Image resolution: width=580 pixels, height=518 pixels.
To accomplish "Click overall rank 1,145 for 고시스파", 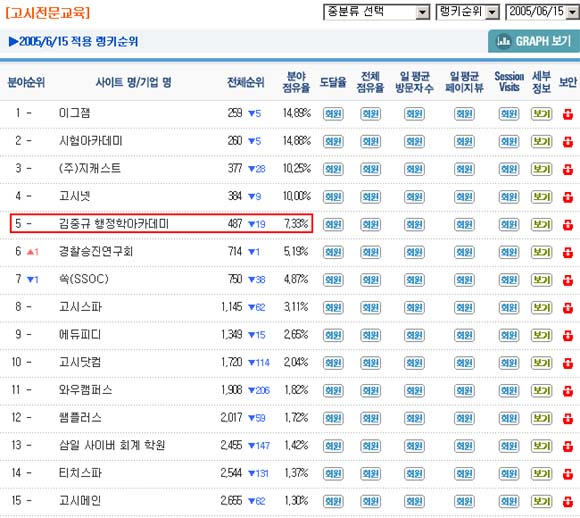I will point(232,307).
